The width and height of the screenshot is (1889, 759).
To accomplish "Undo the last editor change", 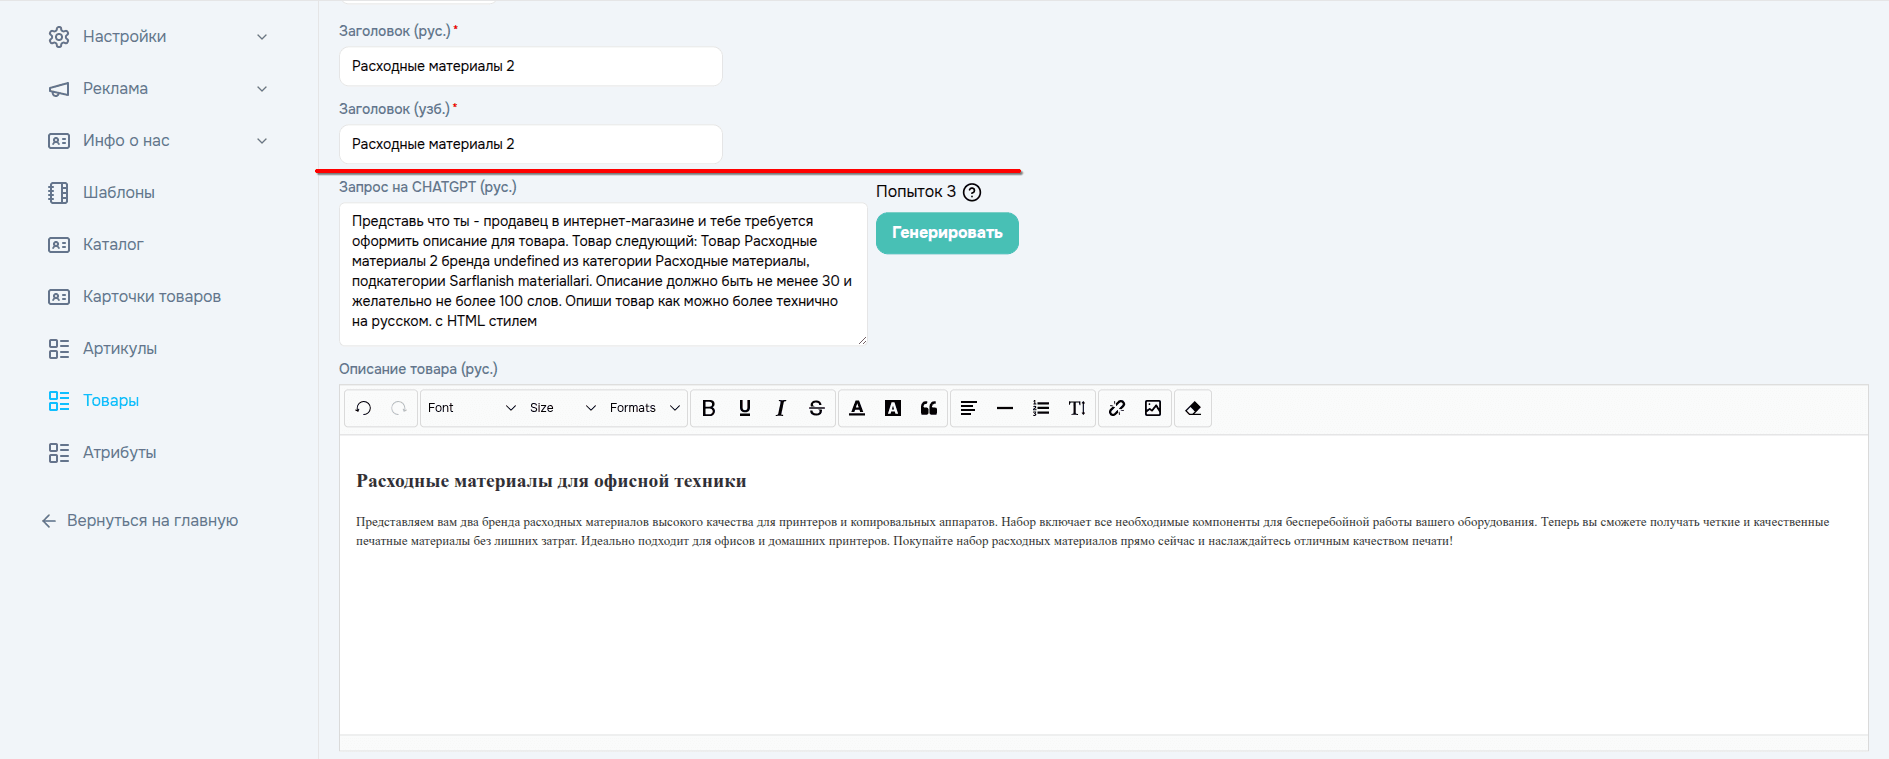I will tap(363, 408).
